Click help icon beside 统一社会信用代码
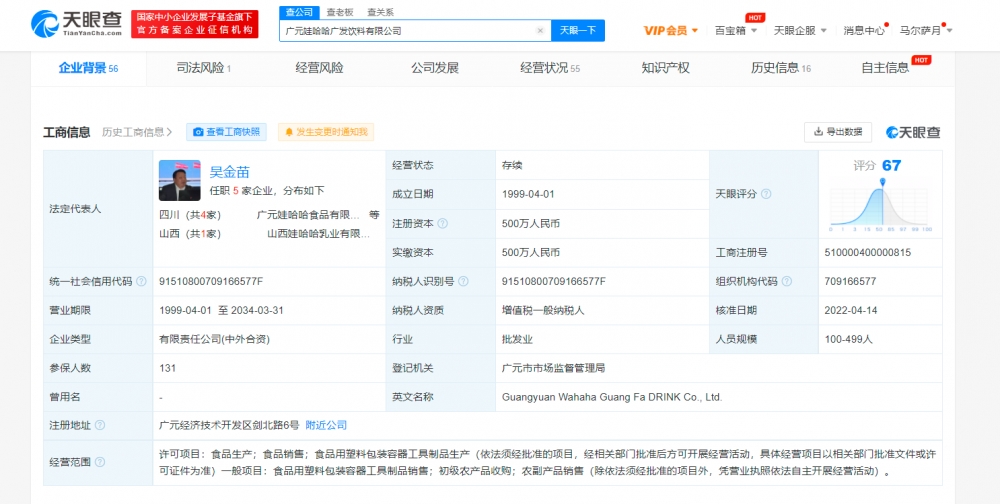The height and width of the screenshot is (504, 1000). (x=141, y=282)
